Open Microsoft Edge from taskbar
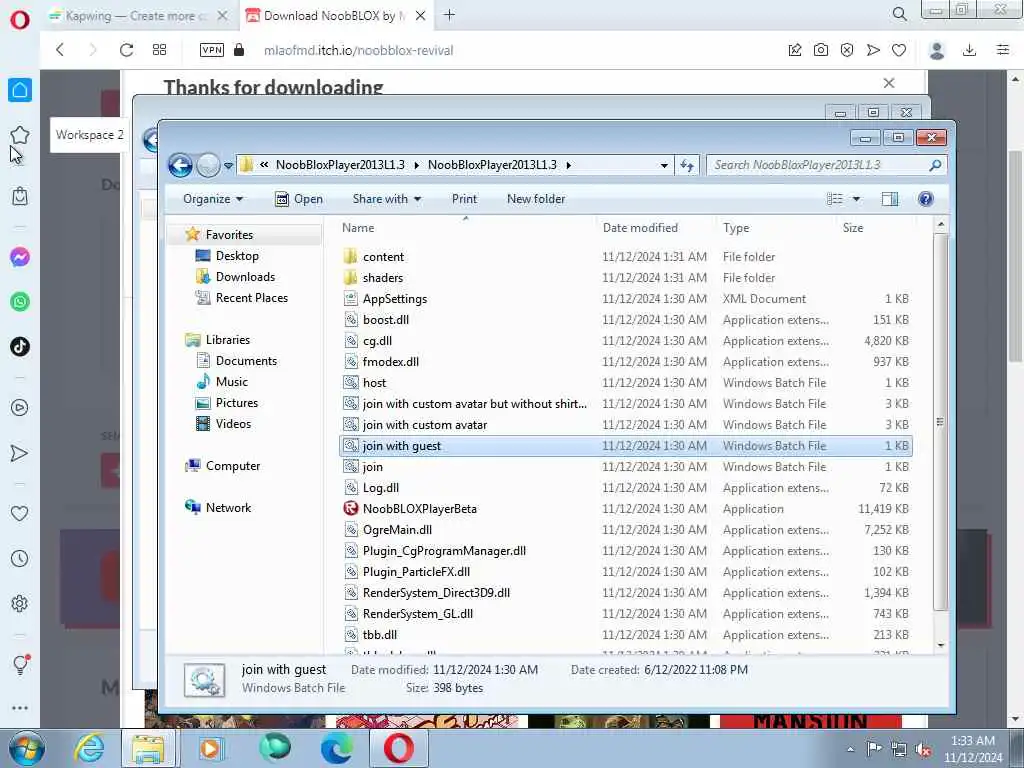Screen dimensions: 1024x768 (336, 748)
